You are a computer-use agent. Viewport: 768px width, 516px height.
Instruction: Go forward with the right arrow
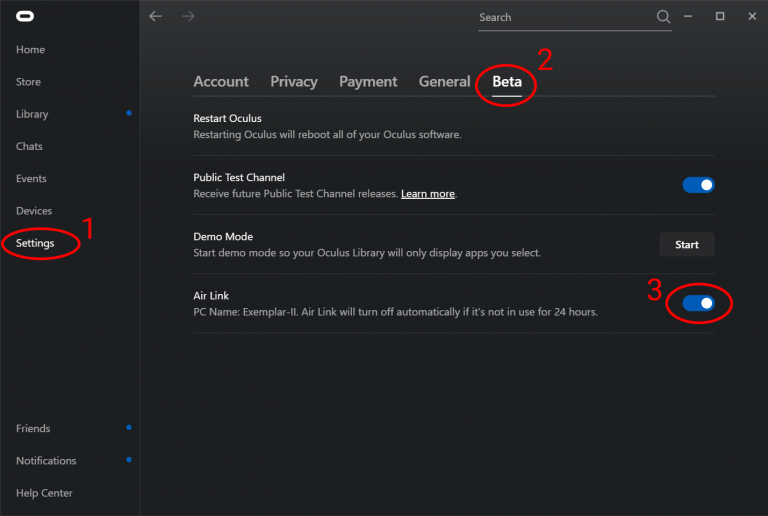point(186,16)
